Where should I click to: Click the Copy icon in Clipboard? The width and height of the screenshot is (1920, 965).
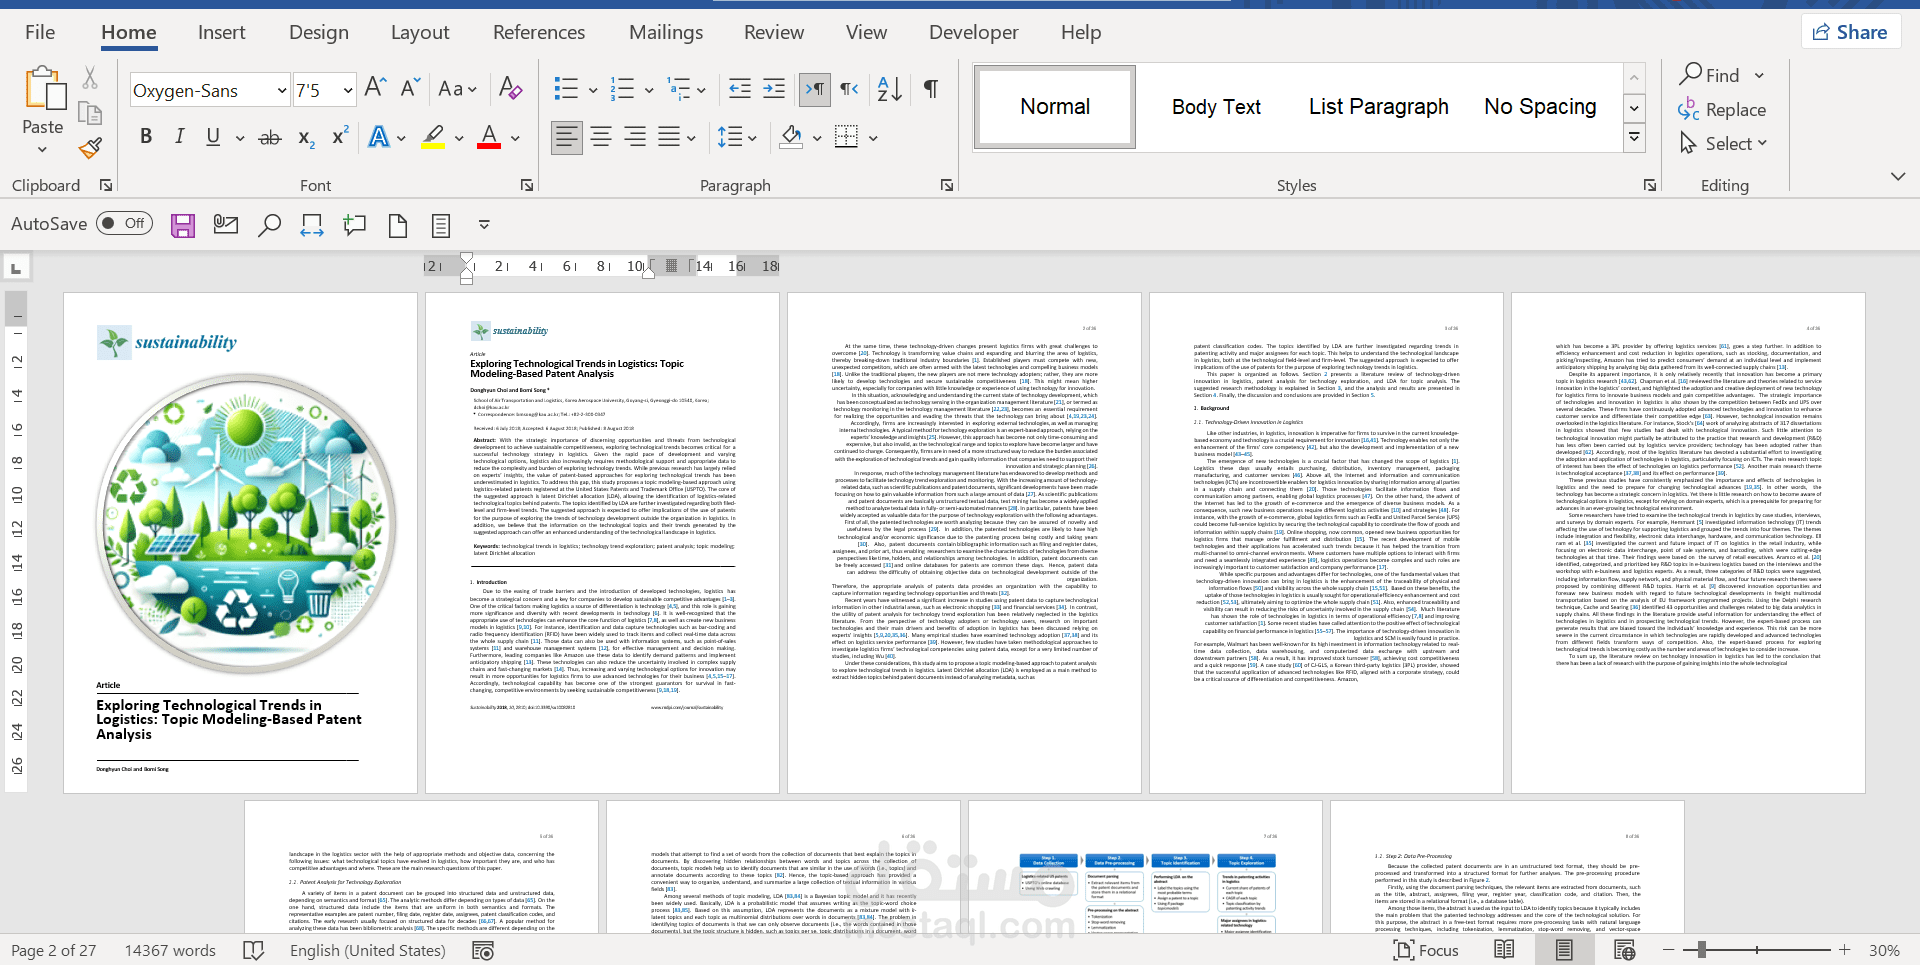pyautogui.click(x=90, y=113)
